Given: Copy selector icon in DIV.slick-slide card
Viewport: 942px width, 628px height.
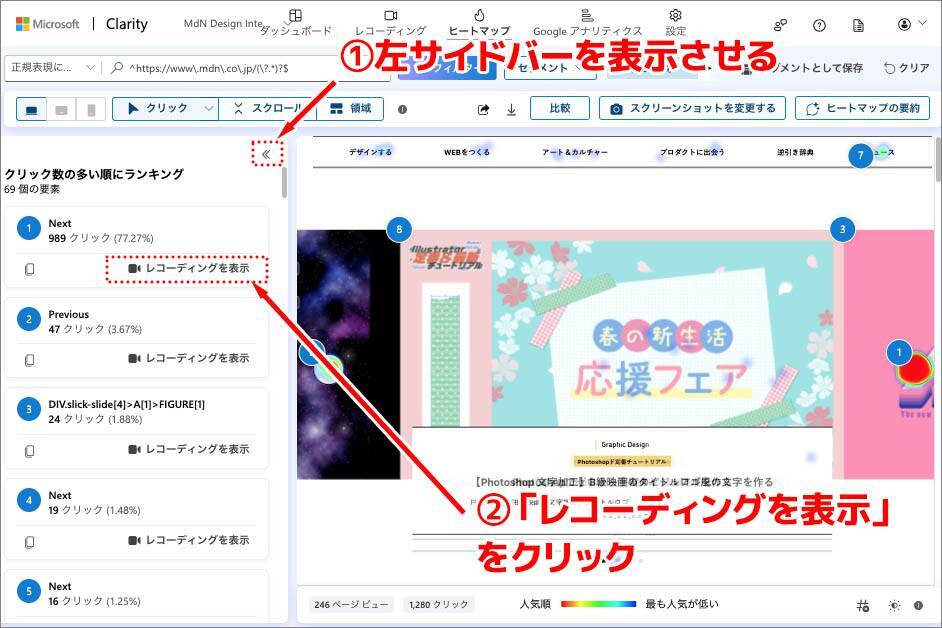Looking at the screenshot, I should [x=29, y=451].
